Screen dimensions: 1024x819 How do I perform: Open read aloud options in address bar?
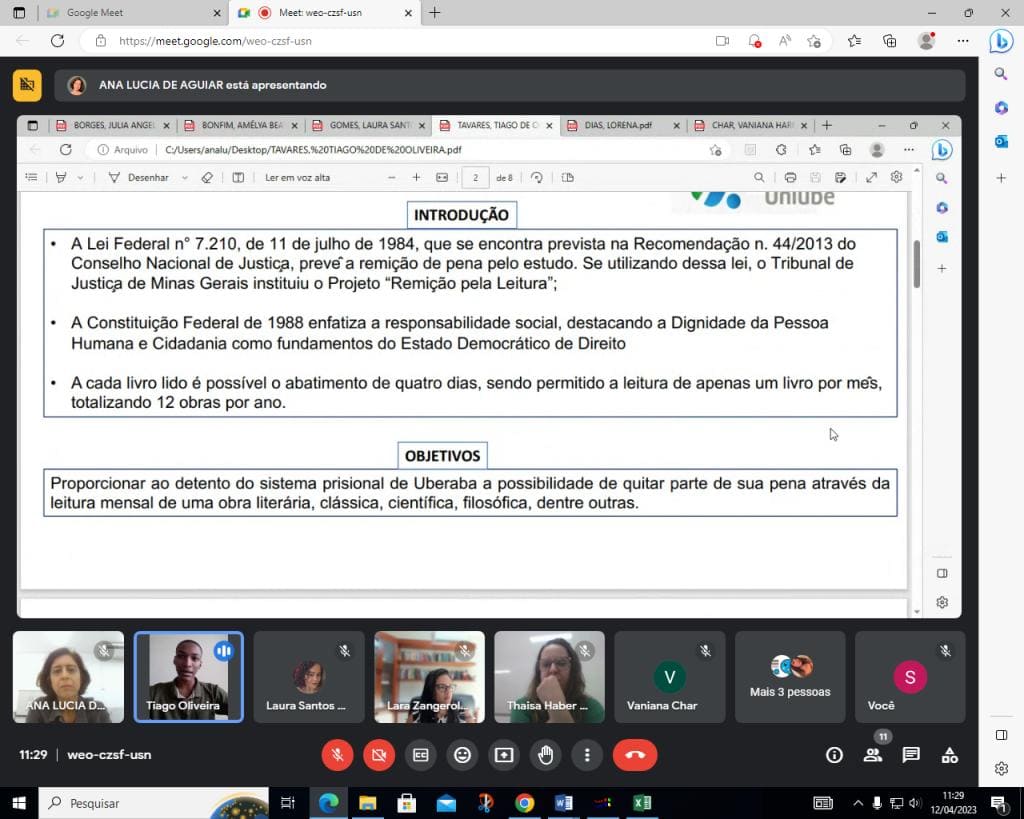(784, 41)
